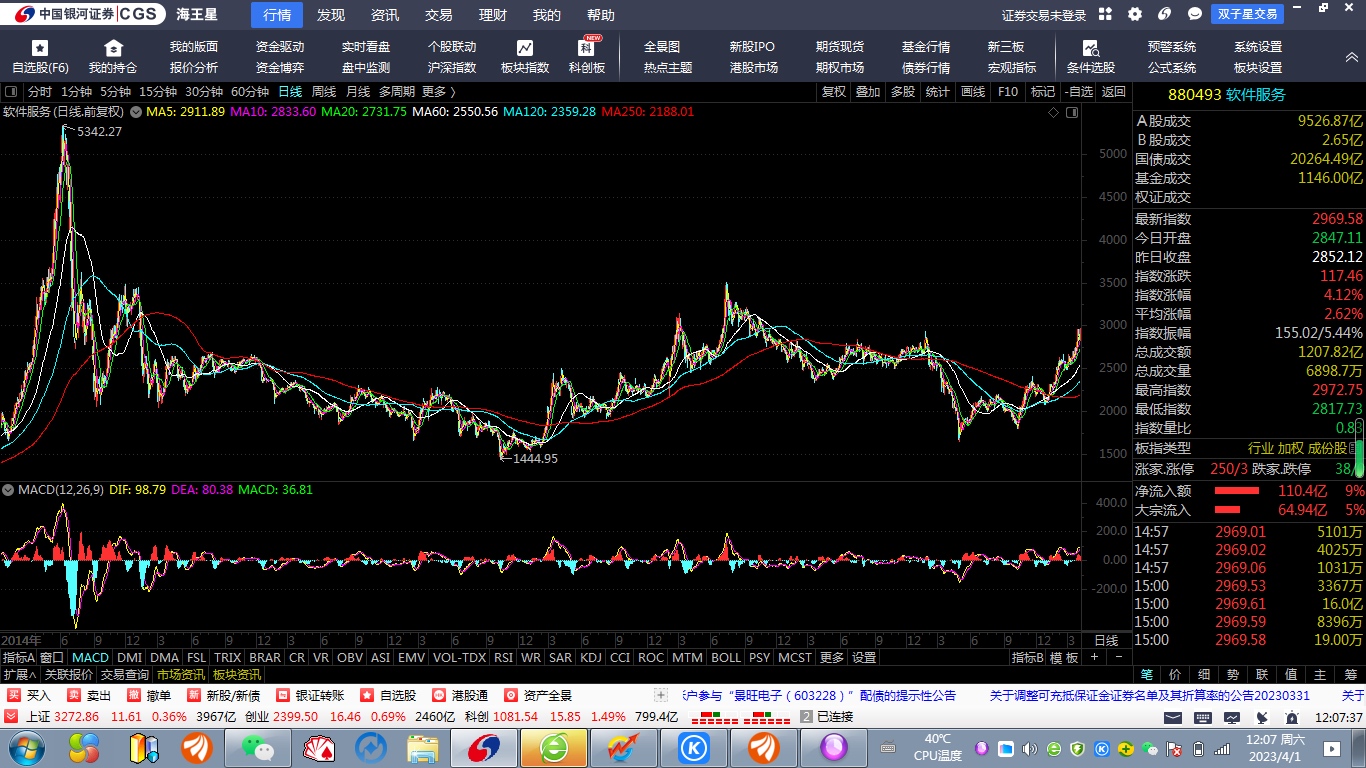Viewport: 1366px width, 768px height.
Task: Click the settings gear icon in title bar
Action: [x=1135, y=14]
